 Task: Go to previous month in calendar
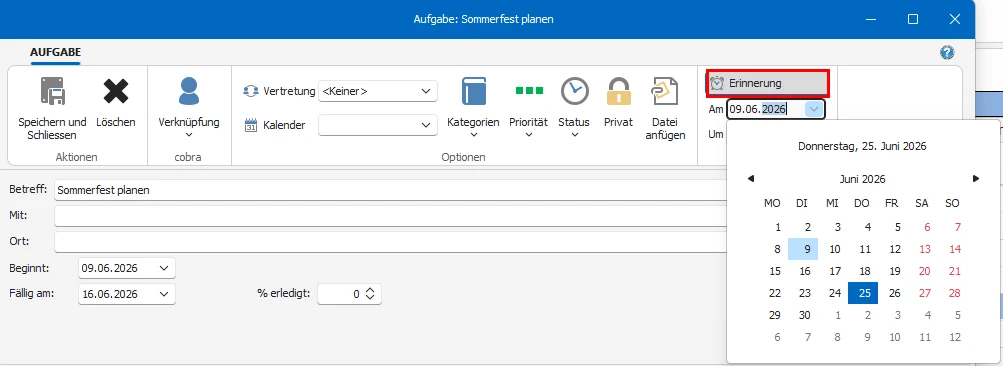pos(751,179)
